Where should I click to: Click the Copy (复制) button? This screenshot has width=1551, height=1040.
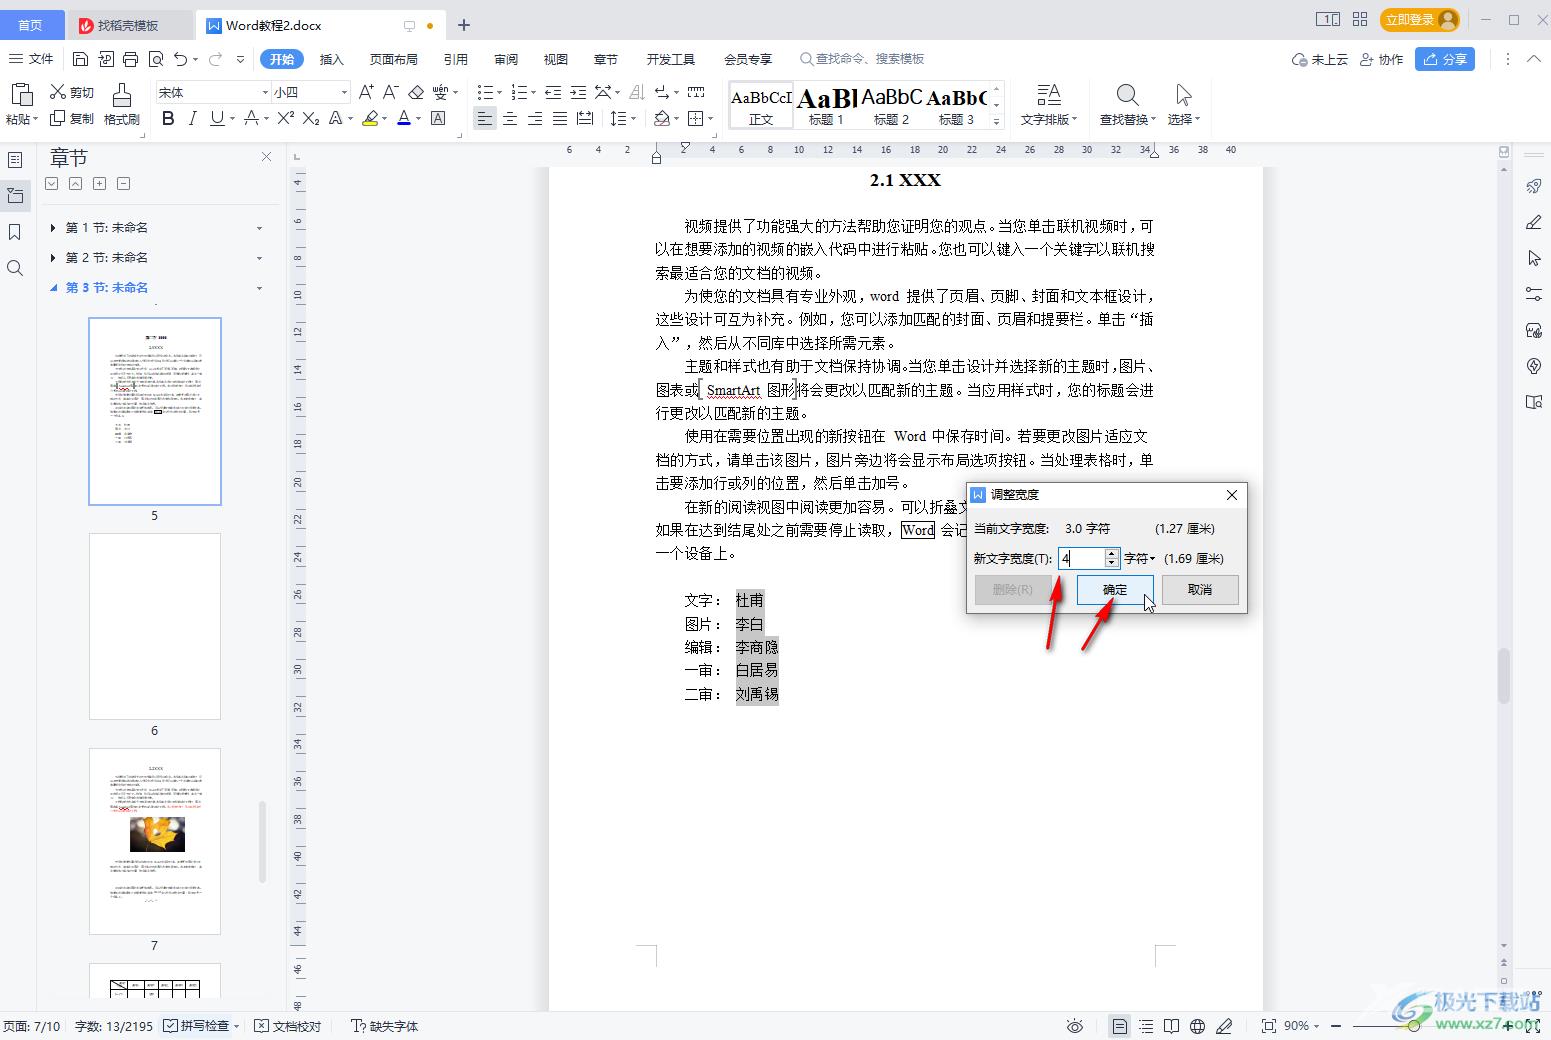click(72, 118)
